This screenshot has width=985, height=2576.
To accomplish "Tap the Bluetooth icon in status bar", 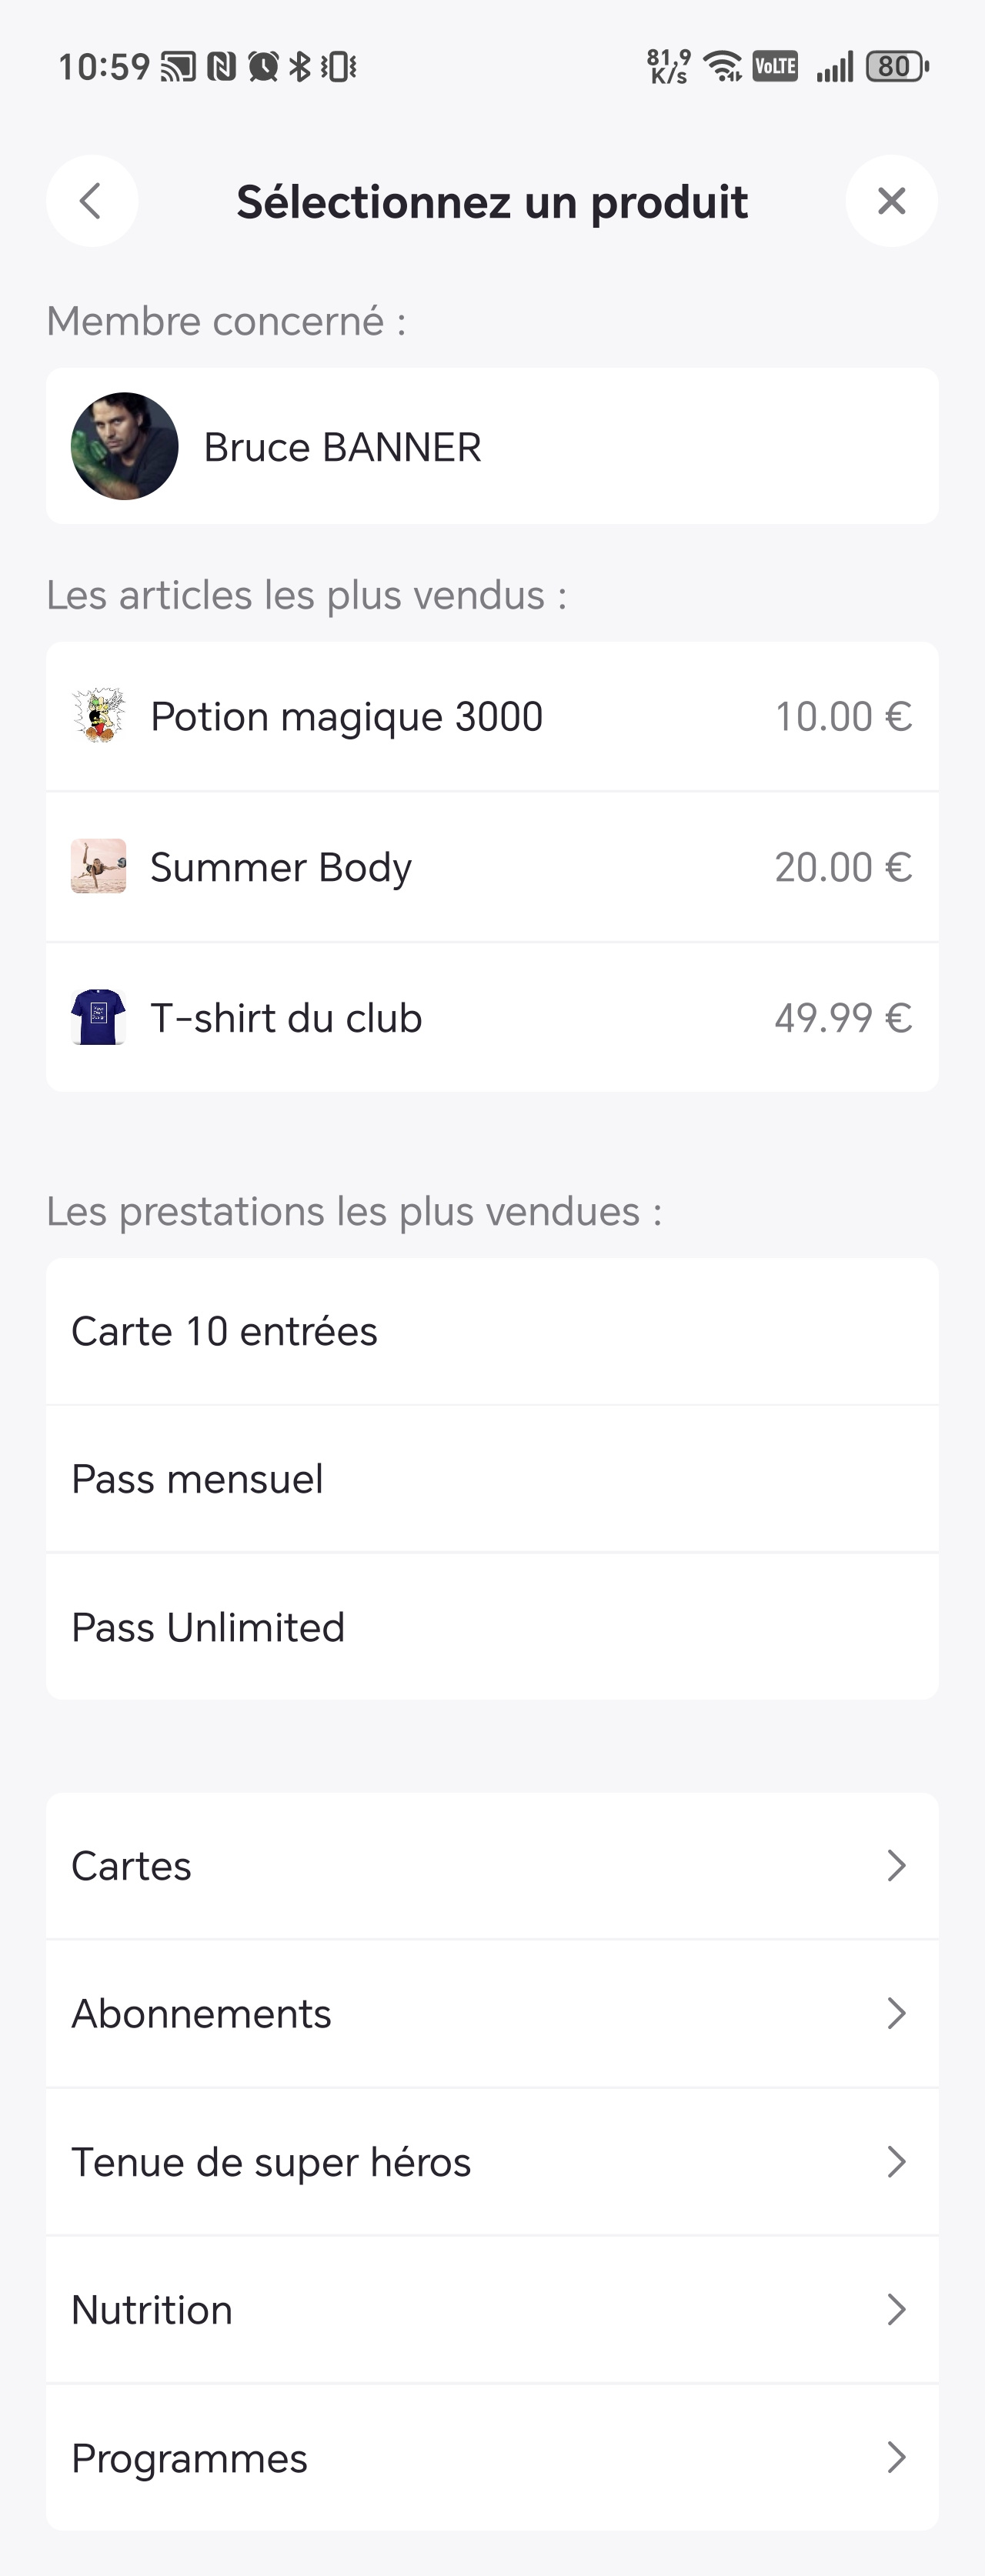I will coord(299,67).
